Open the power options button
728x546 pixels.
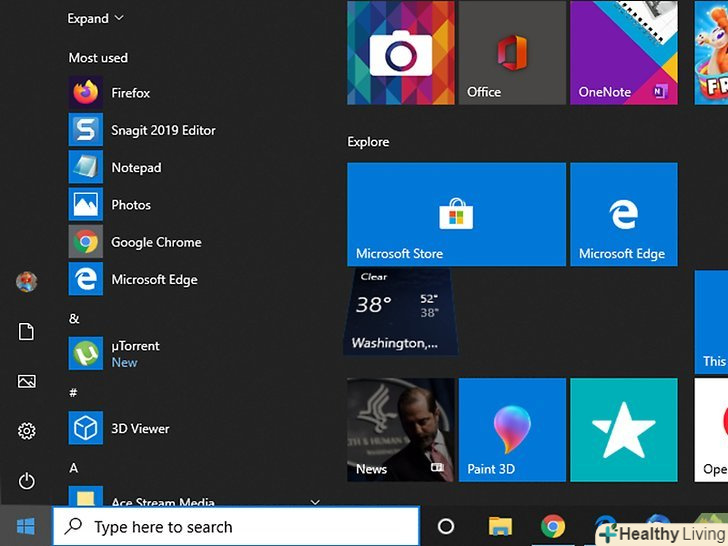tap(27, 481)
